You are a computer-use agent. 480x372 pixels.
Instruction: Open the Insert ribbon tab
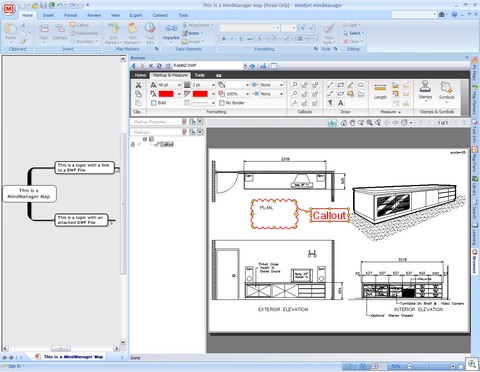(48, 15)
